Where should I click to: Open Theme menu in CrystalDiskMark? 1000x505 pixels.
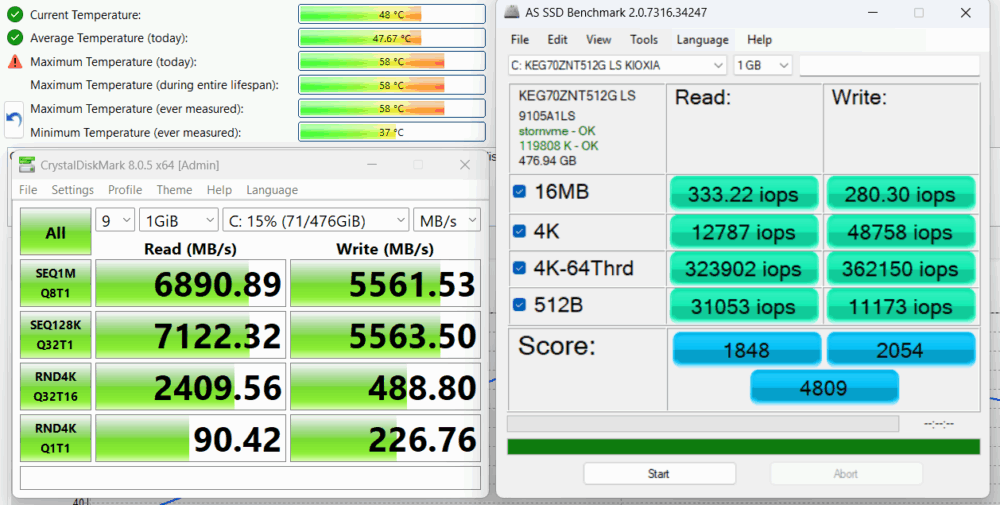(174, 190)
